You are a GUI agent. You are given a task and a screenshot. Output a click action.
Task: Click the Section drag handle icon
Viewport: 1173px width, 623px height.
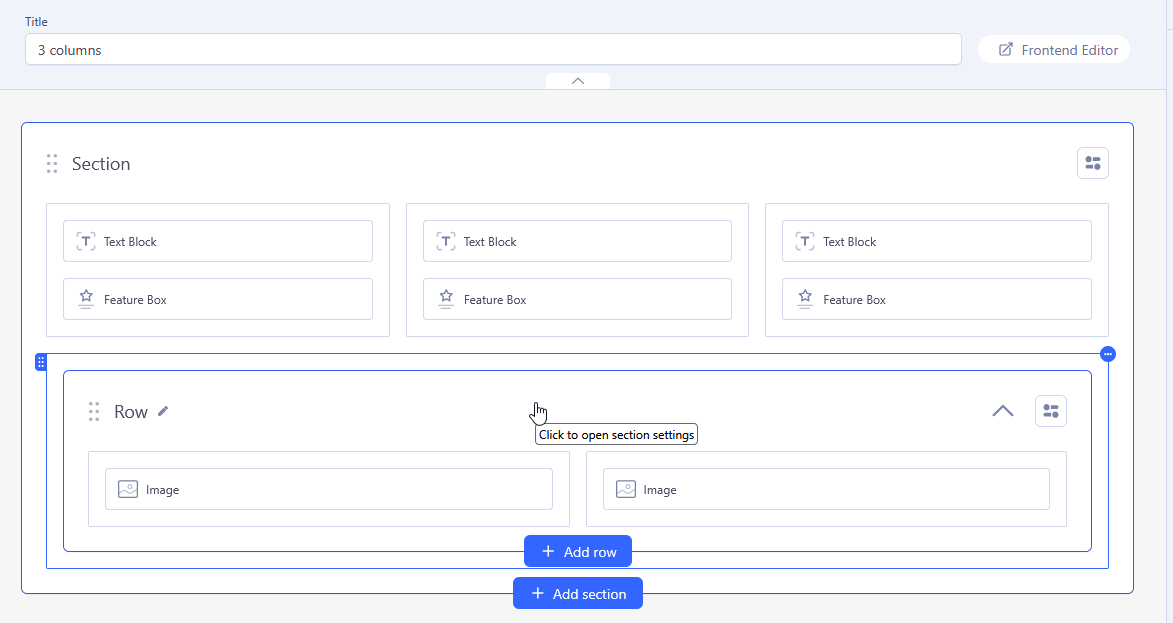pos(52,164)
